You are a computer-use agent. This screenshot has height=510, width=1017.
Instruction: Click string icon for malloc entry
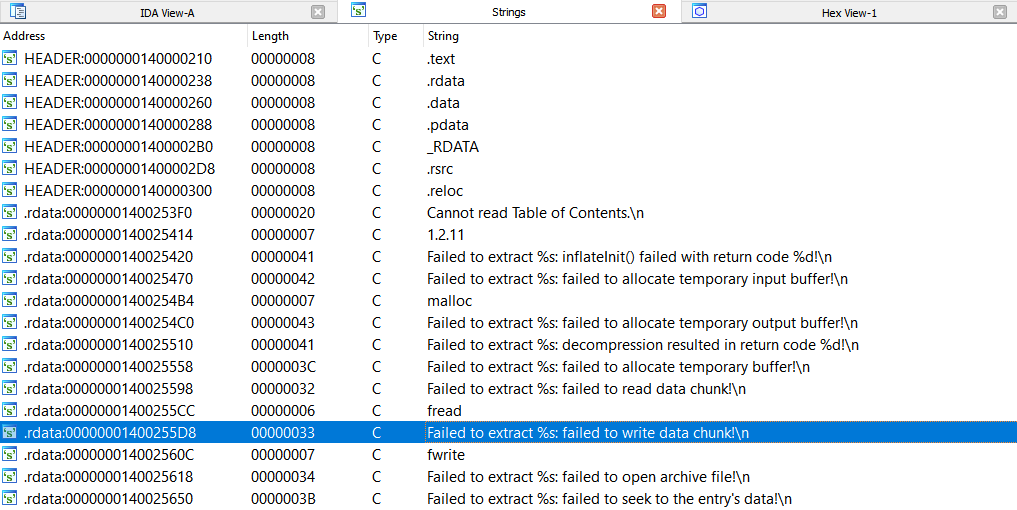pos(10,301)
